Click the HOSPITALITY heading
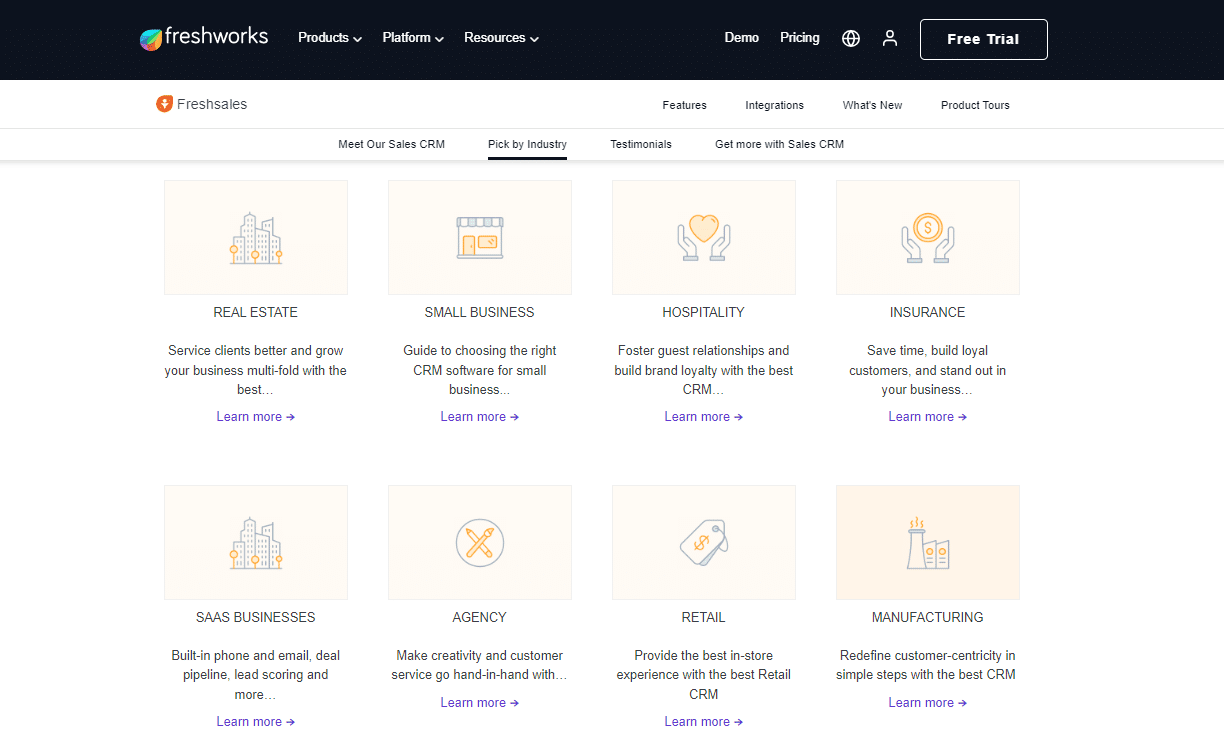This screenshot has width=1224, height=738. (704, 312)
